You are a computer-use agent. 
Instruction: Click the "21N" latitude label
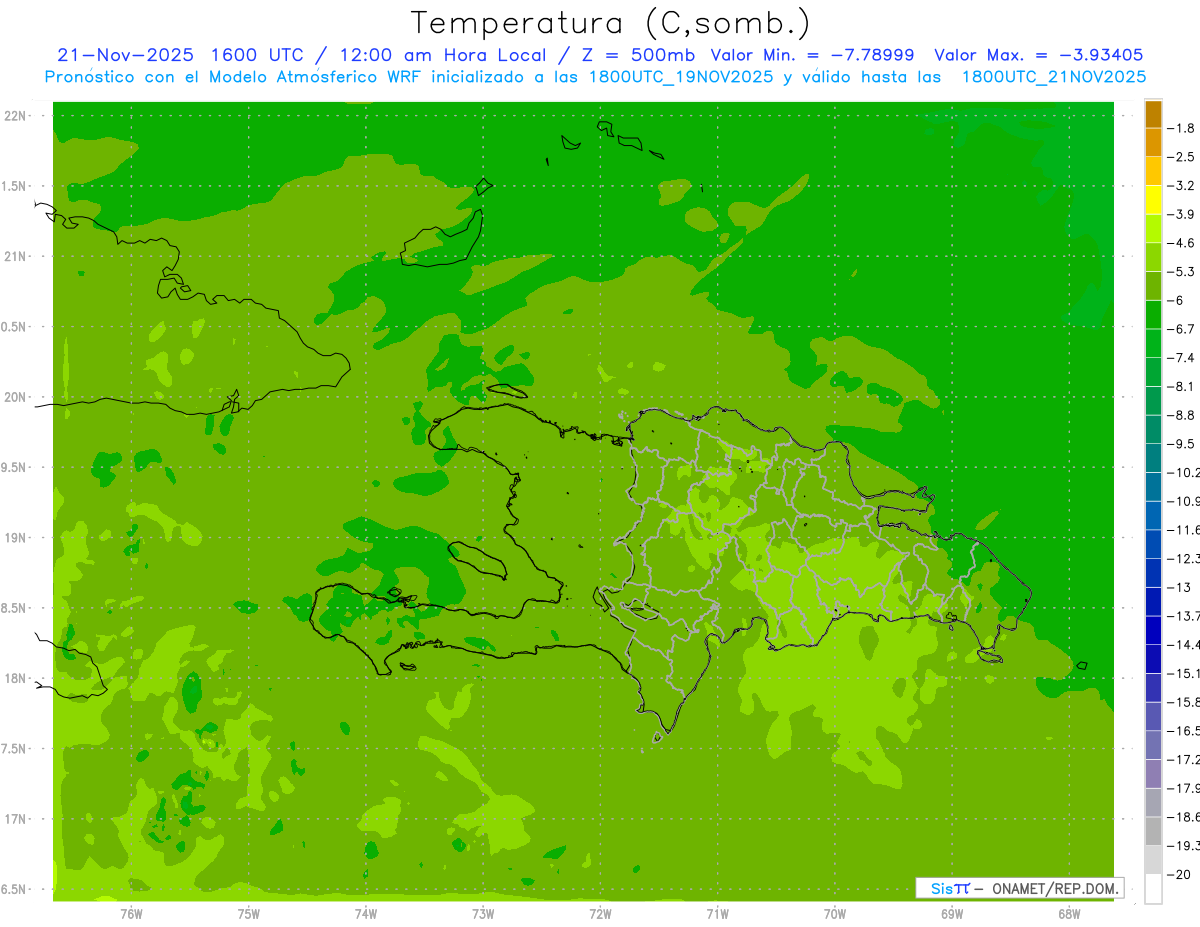point(17,256)
